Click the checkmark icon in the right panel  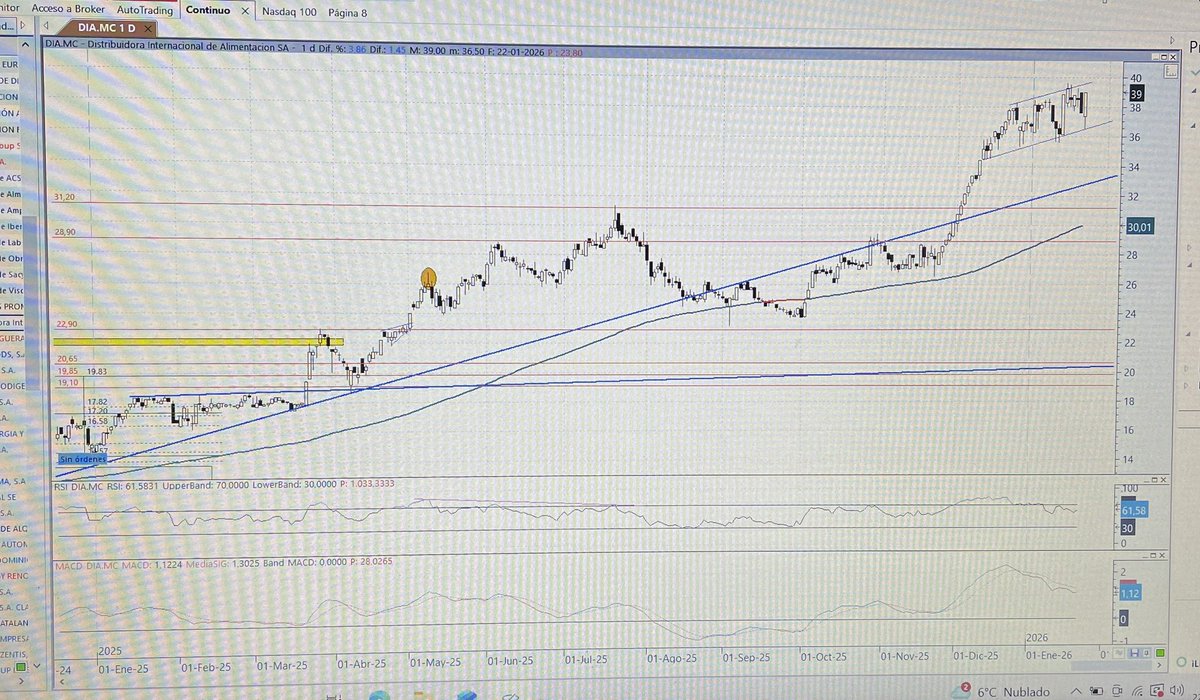[1194, 72]
